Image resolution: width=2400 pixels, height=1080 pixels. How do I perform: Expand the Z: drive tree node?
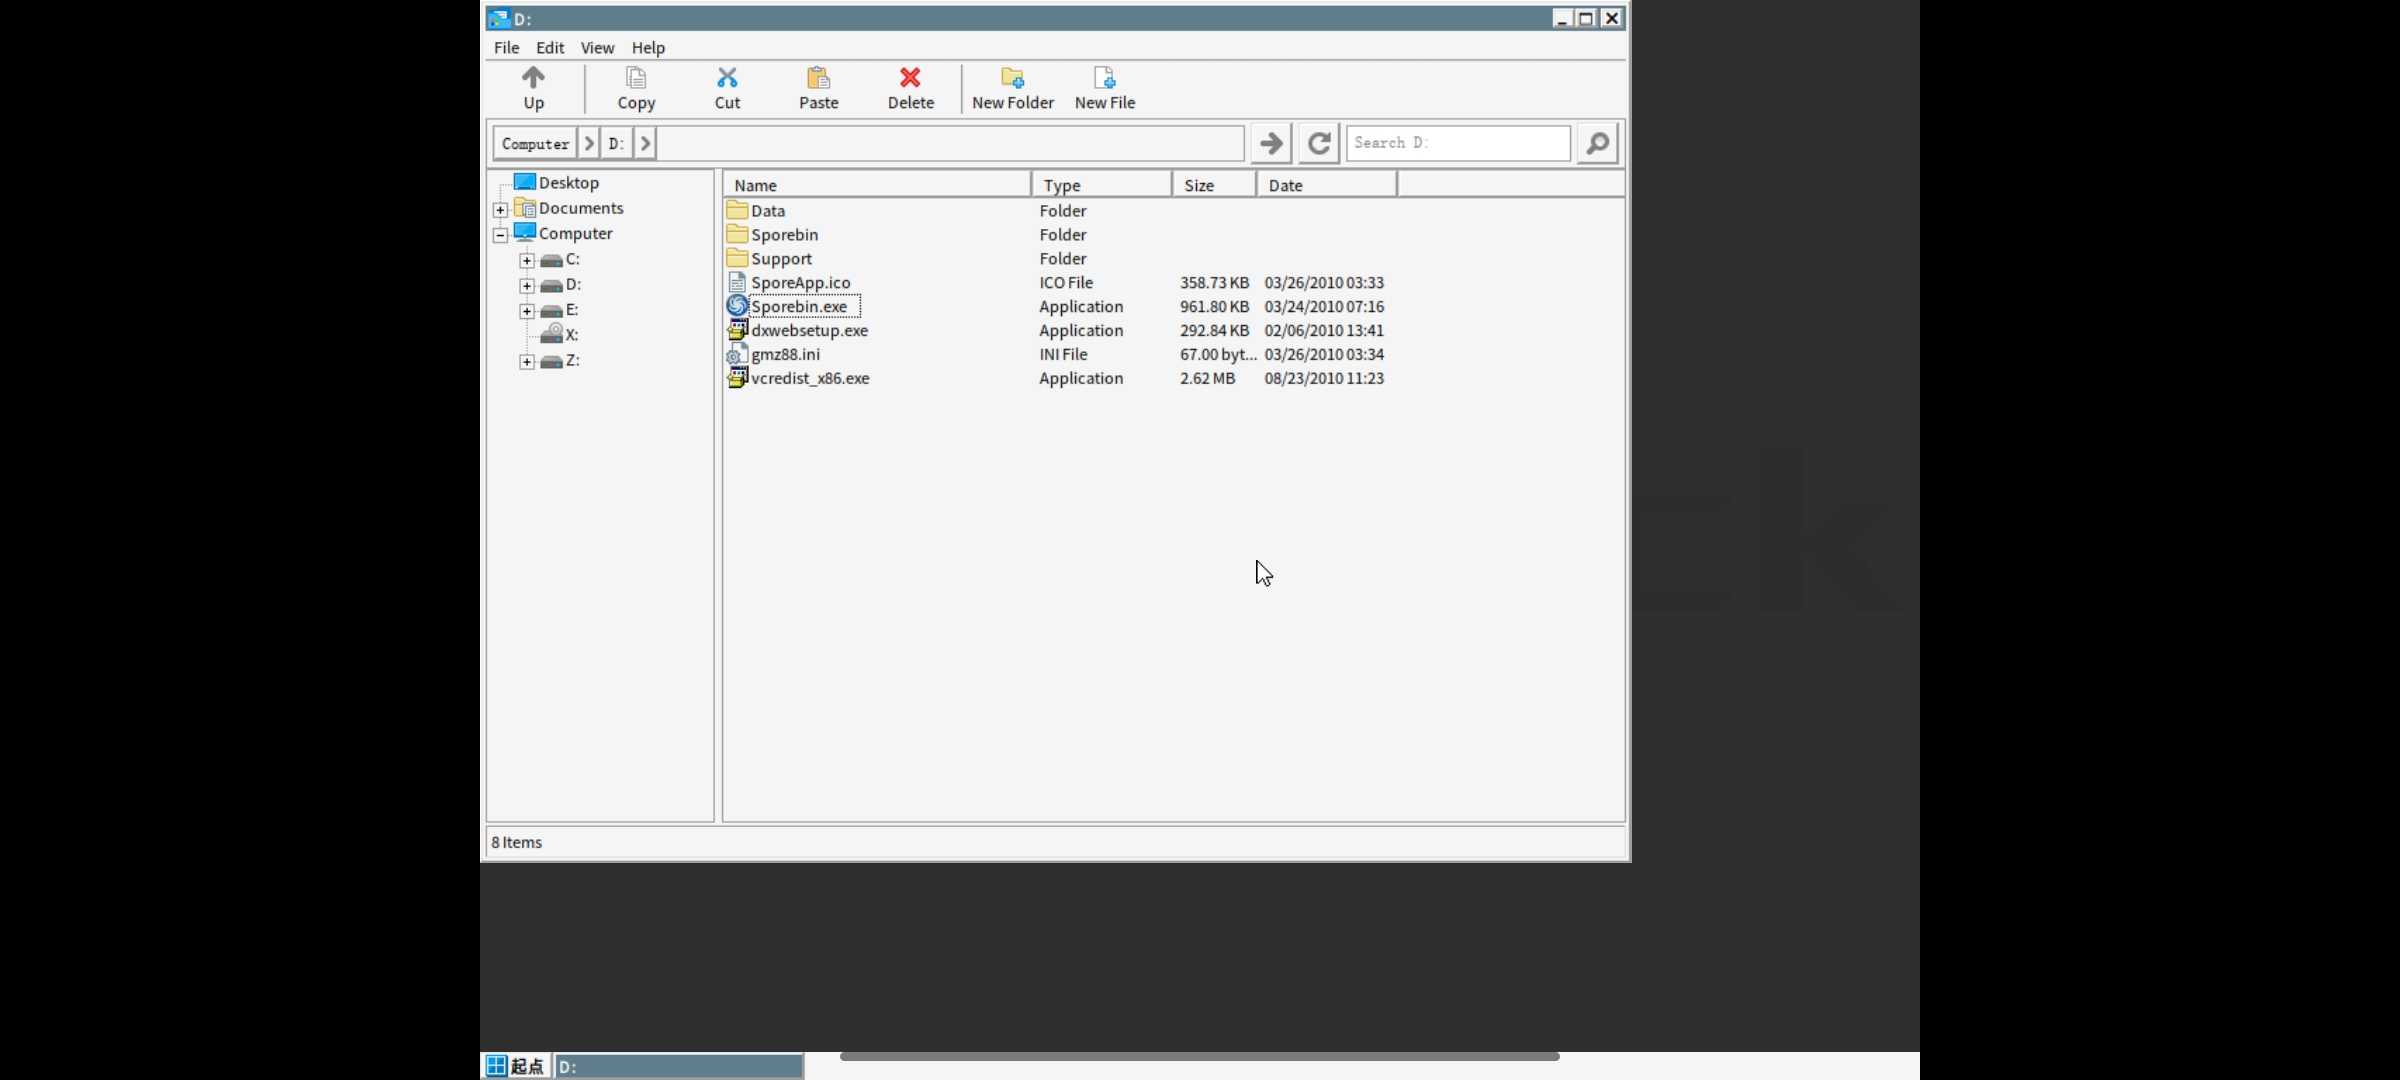527,362
